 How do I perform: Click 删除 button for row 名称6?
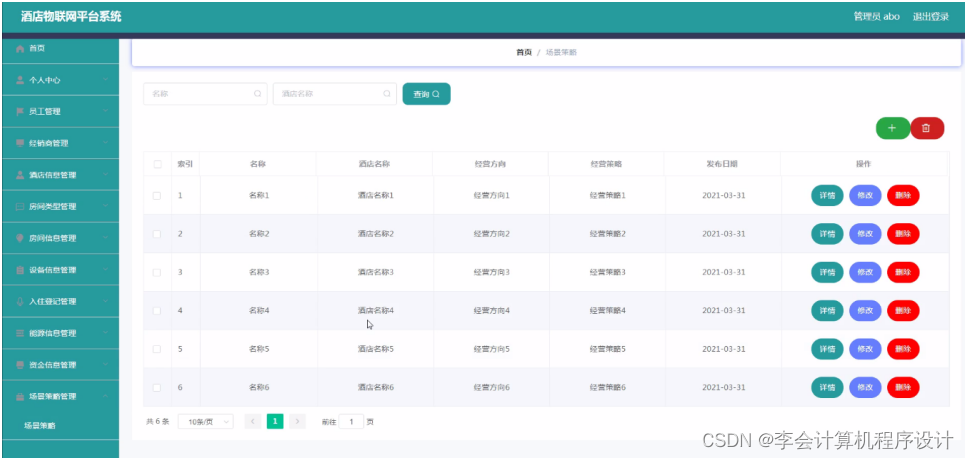tap(903, 387)
